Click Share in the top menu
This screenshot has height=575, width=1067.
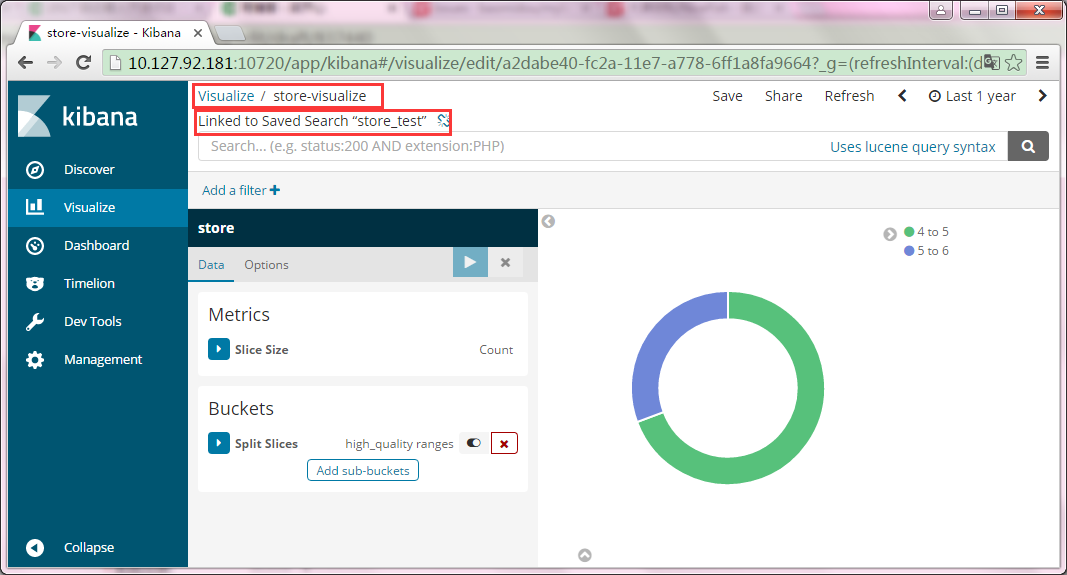point(783,96)
